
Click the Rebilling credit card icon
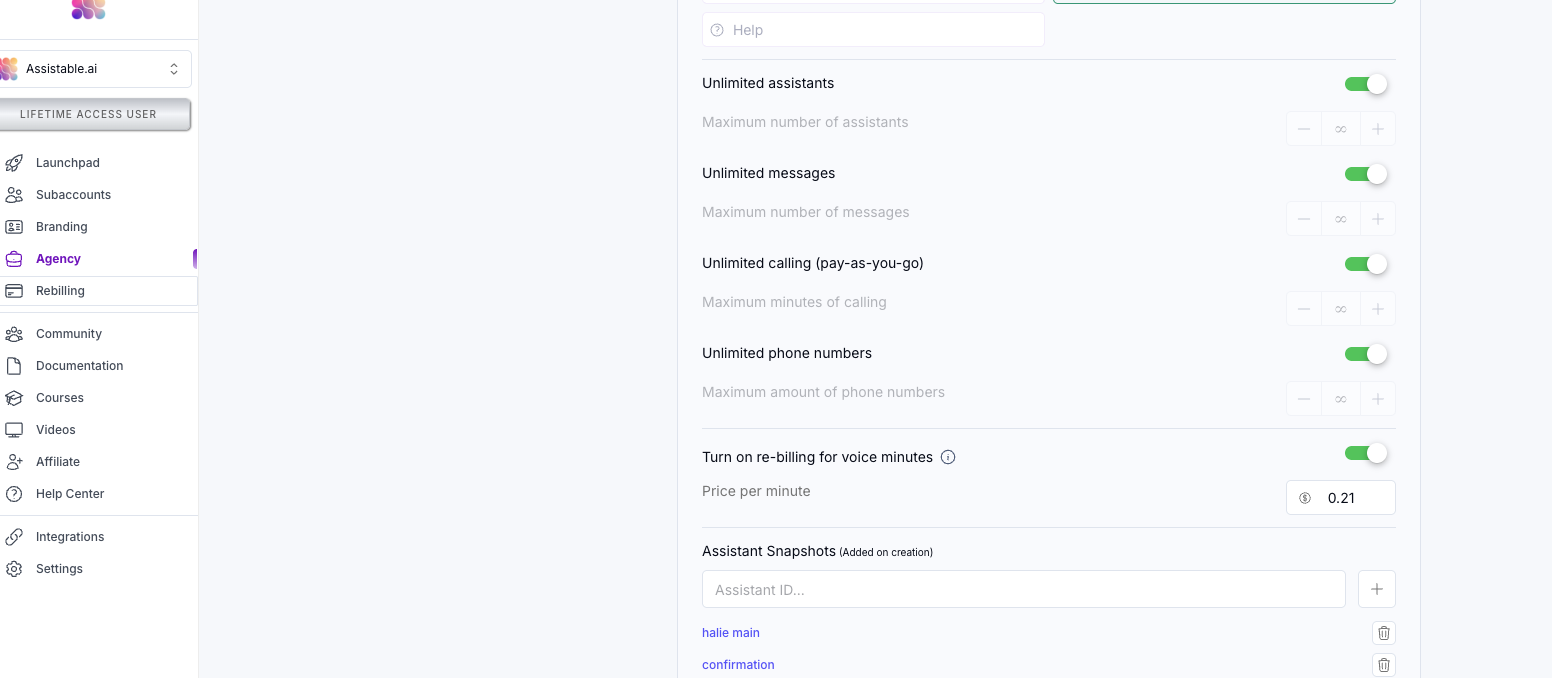pos(14,291)
